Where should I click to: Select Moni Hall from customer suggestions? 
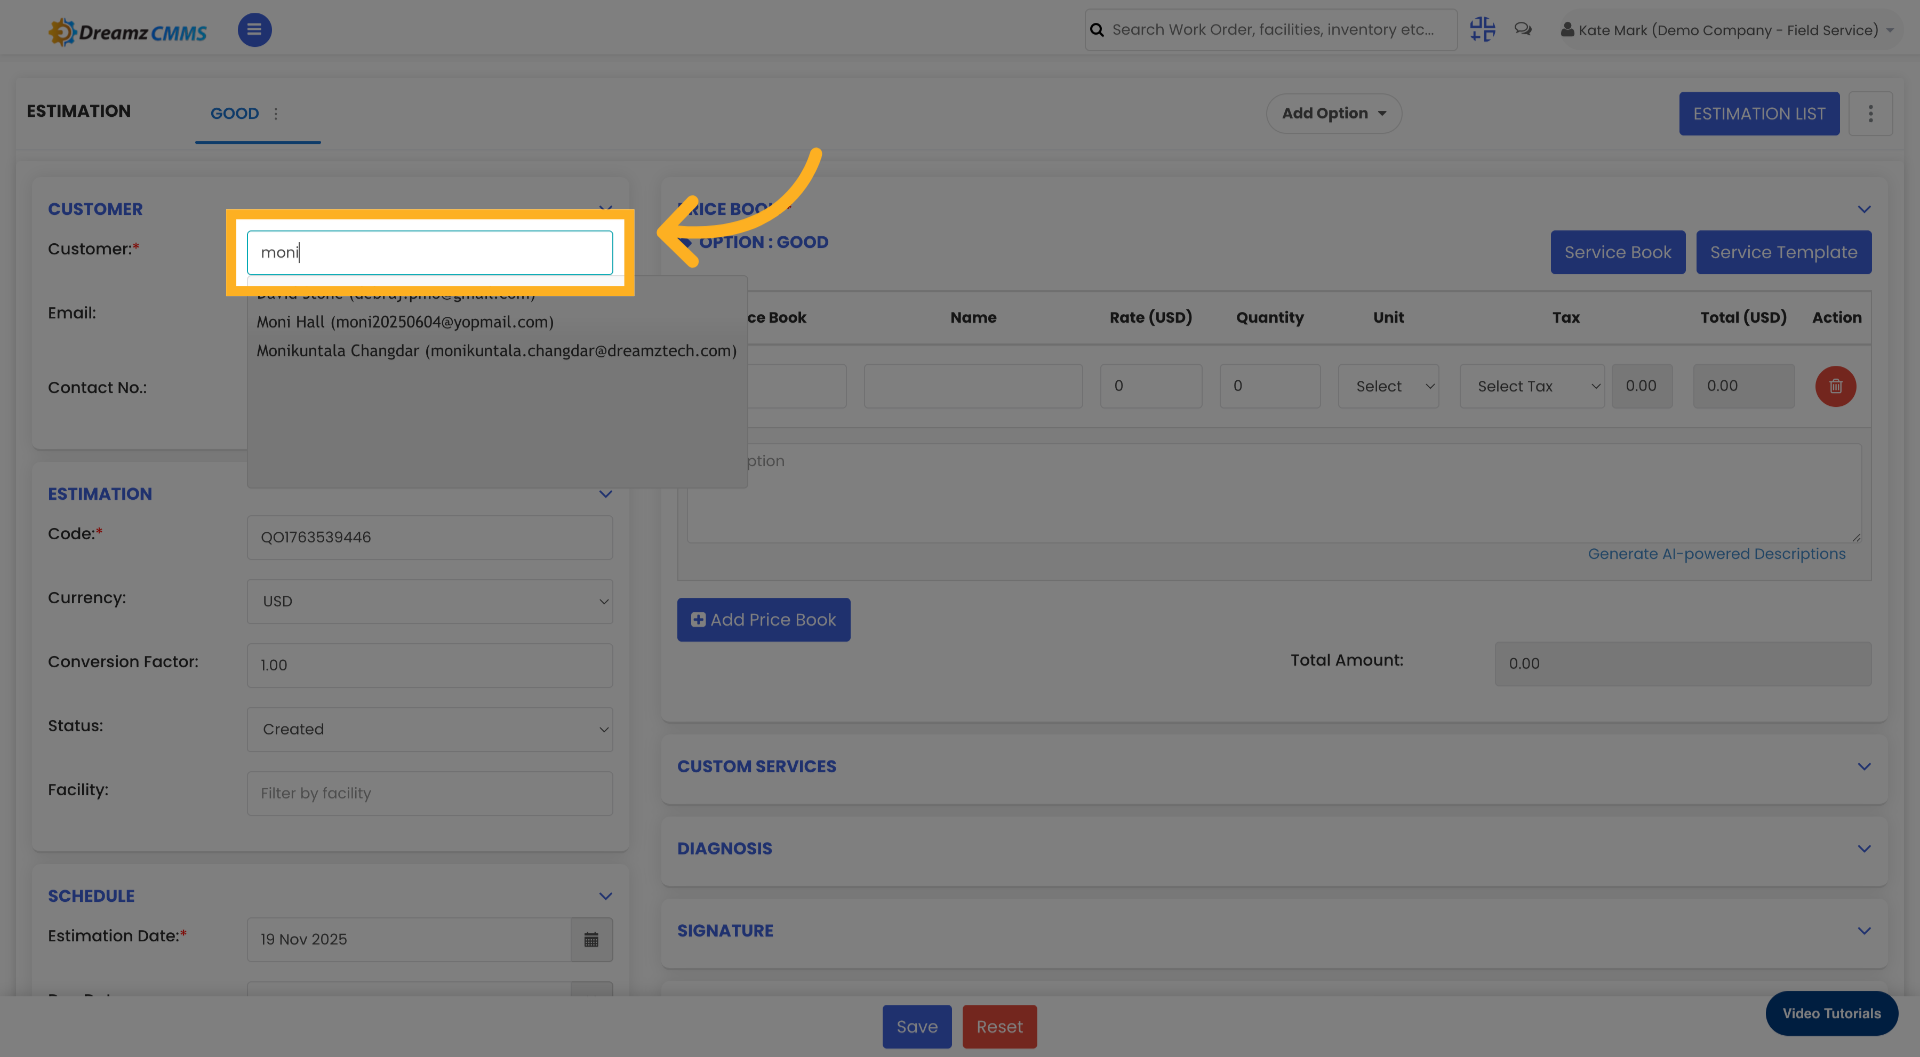point(404,322)
